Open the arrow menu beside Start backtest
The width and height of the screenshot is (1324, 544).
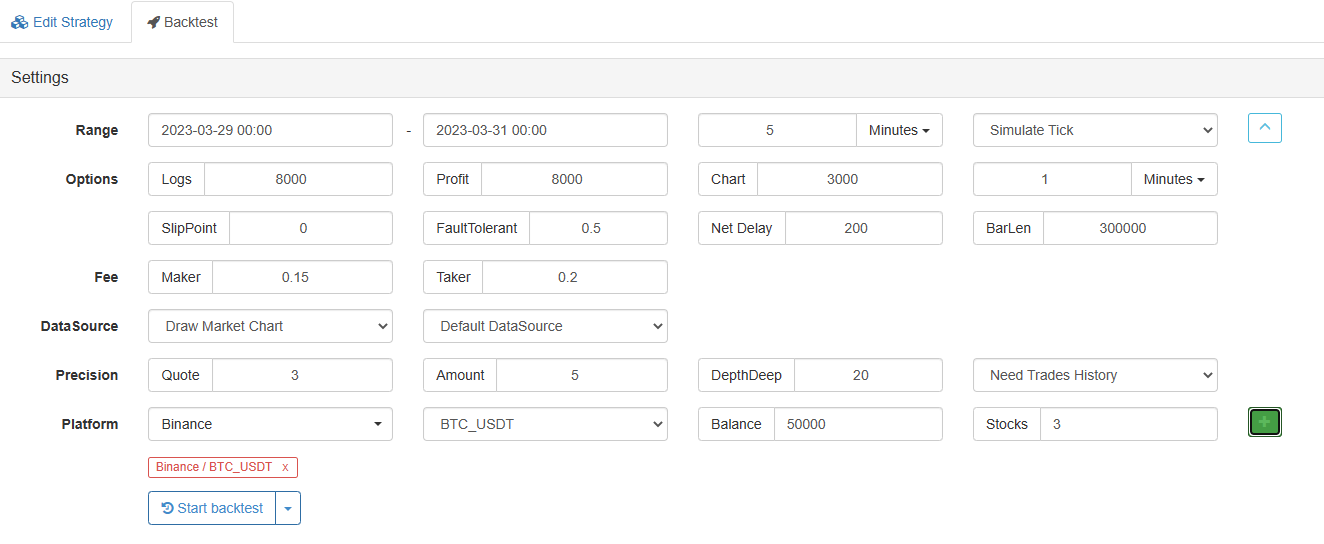pos(288,508)
